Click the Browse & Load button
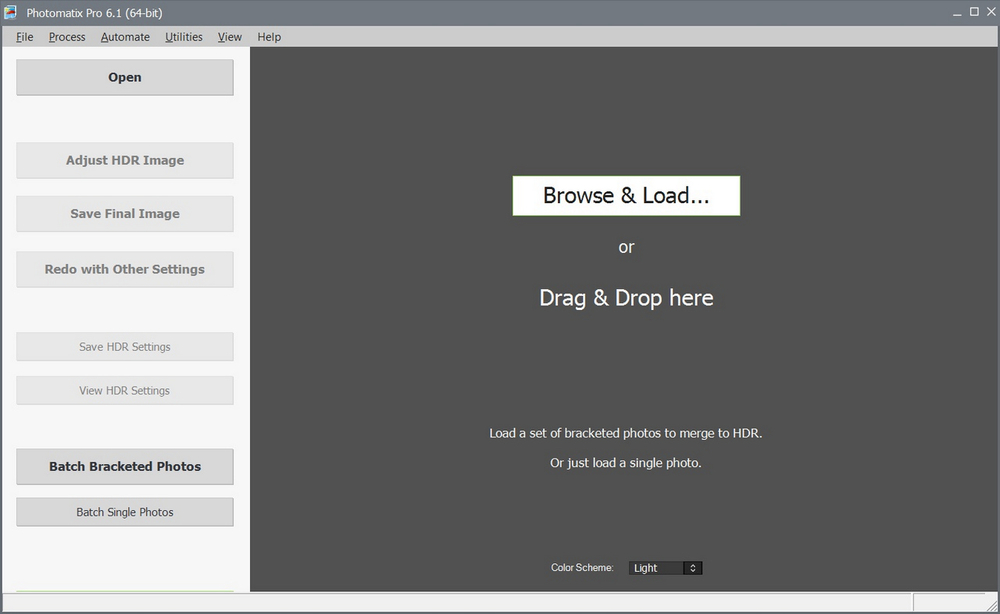The height and width of the screenshot is (614, 1000). [x=626, y=196]
